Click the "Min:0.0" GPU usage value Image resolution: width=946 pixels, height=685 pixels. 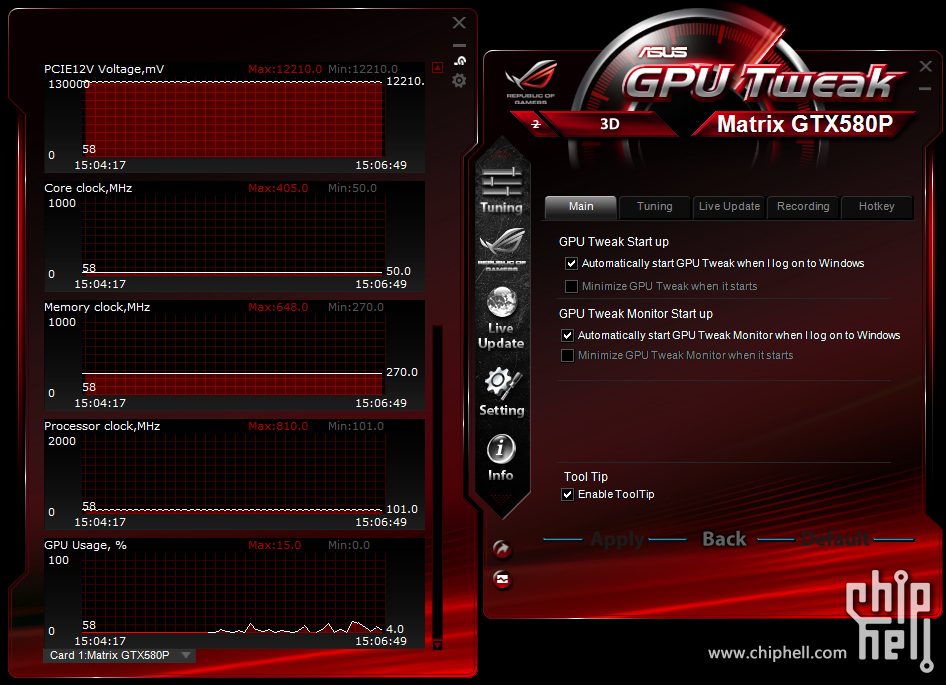click(x=349, y=545)
